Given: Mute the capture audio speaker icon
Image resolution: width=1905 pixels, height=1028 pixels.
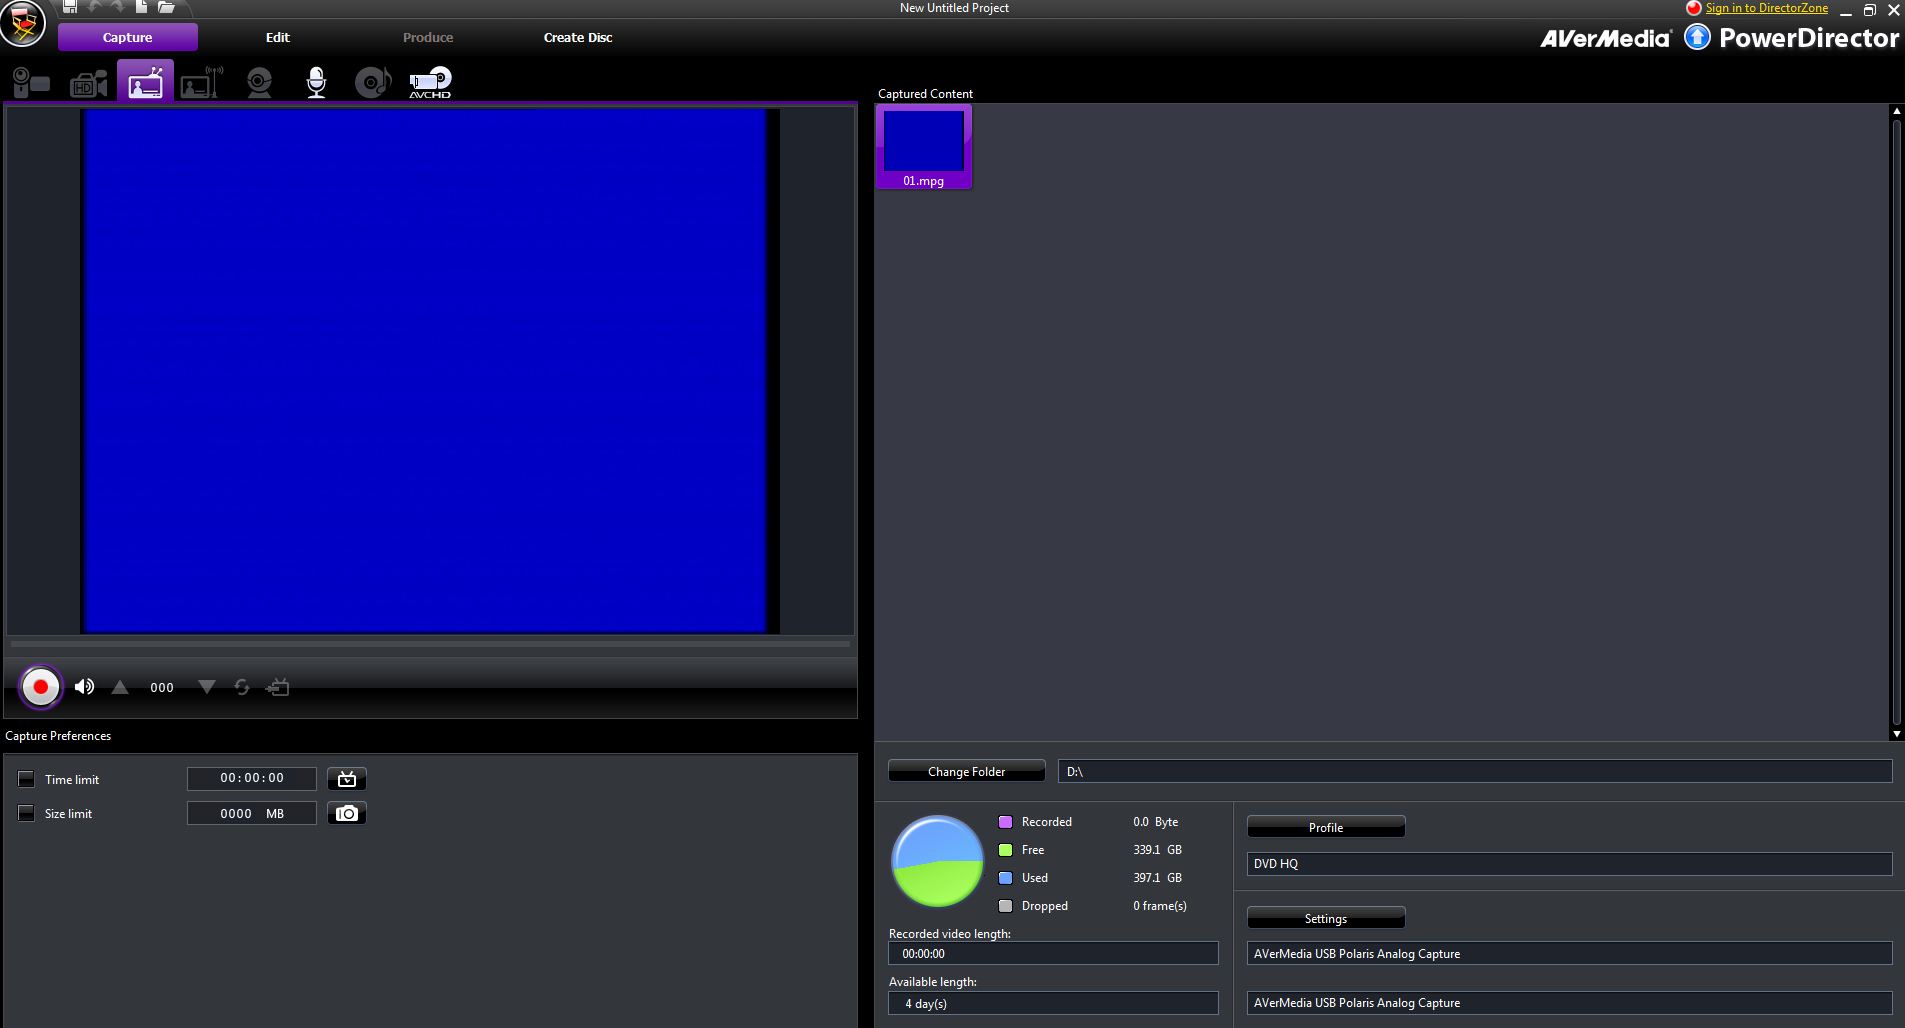Looking at the screenshot, I should [x=85, y=686].
